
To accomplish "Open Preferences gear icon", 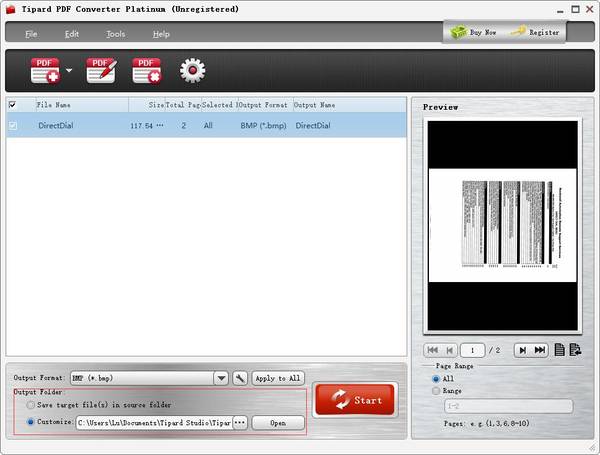I will pyautogui.click(x=192, y=70).
